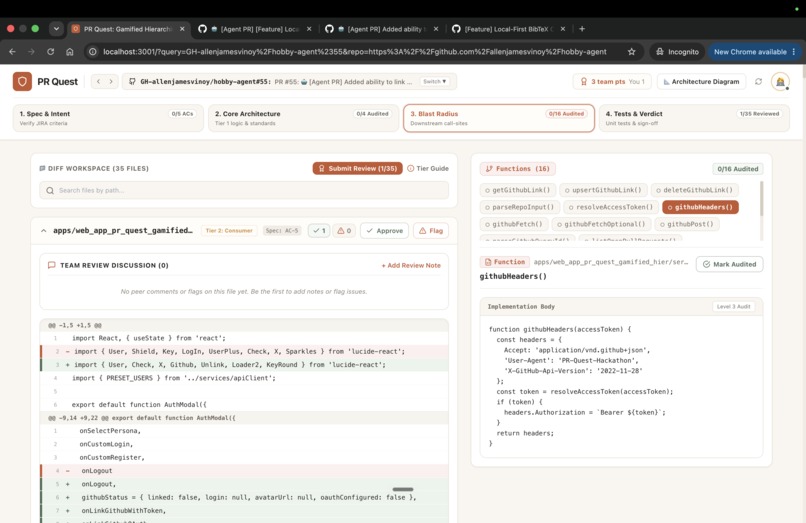
Task: Flag this file
Action: (431, 230)
